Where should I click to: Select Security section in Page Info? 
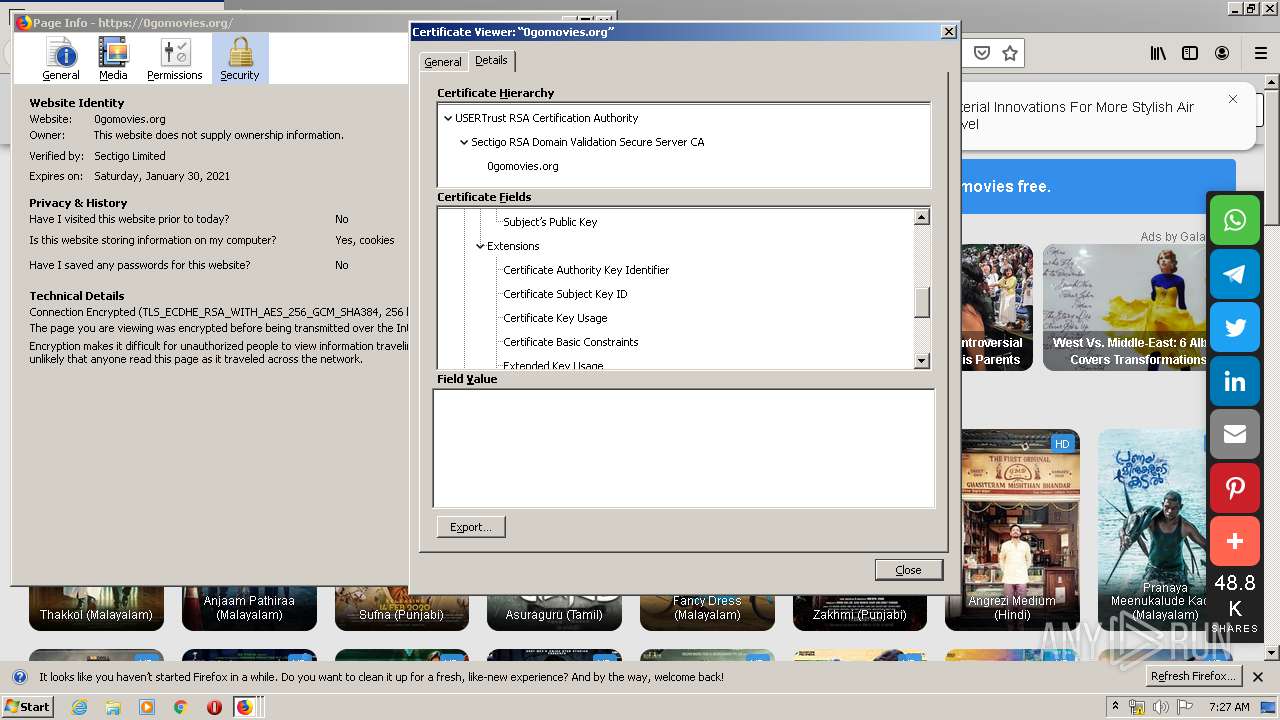(x=240, y=59)
